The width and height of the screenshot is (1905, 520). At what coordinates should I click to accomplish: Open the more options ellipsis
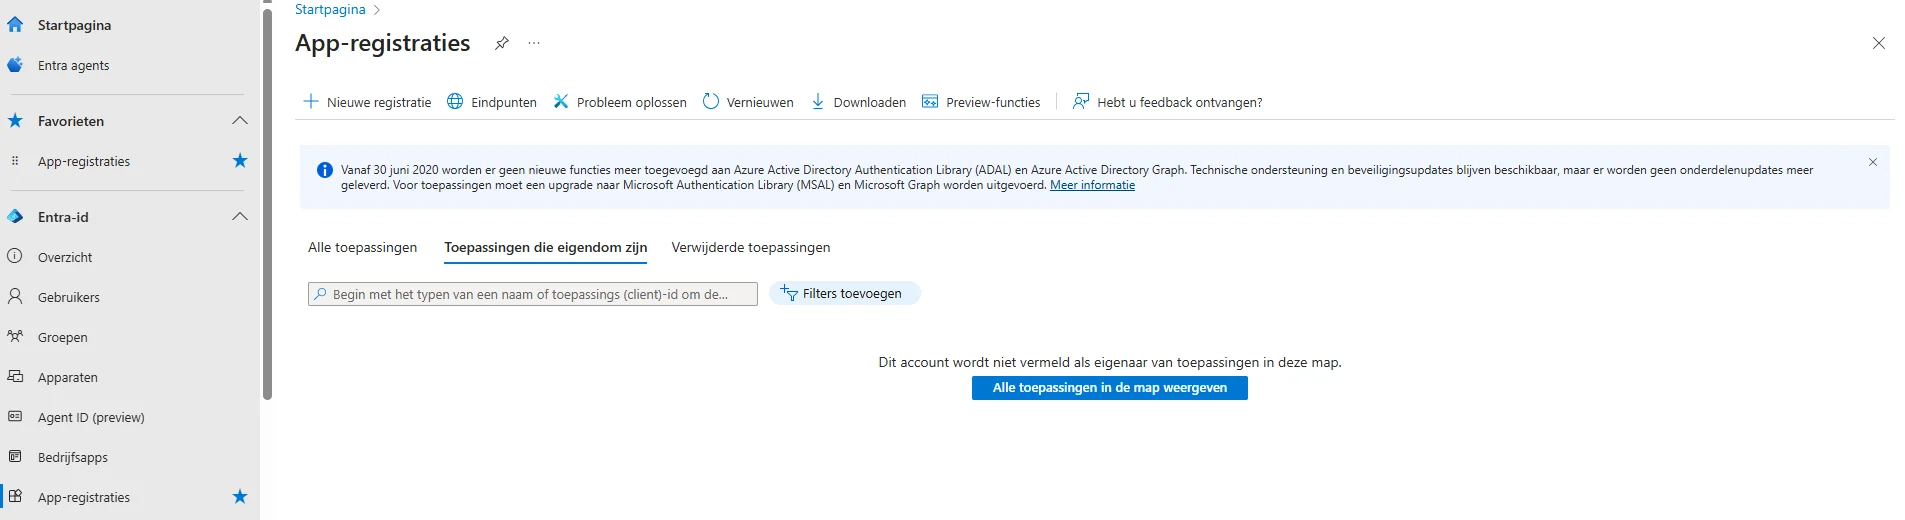[534, 43]
